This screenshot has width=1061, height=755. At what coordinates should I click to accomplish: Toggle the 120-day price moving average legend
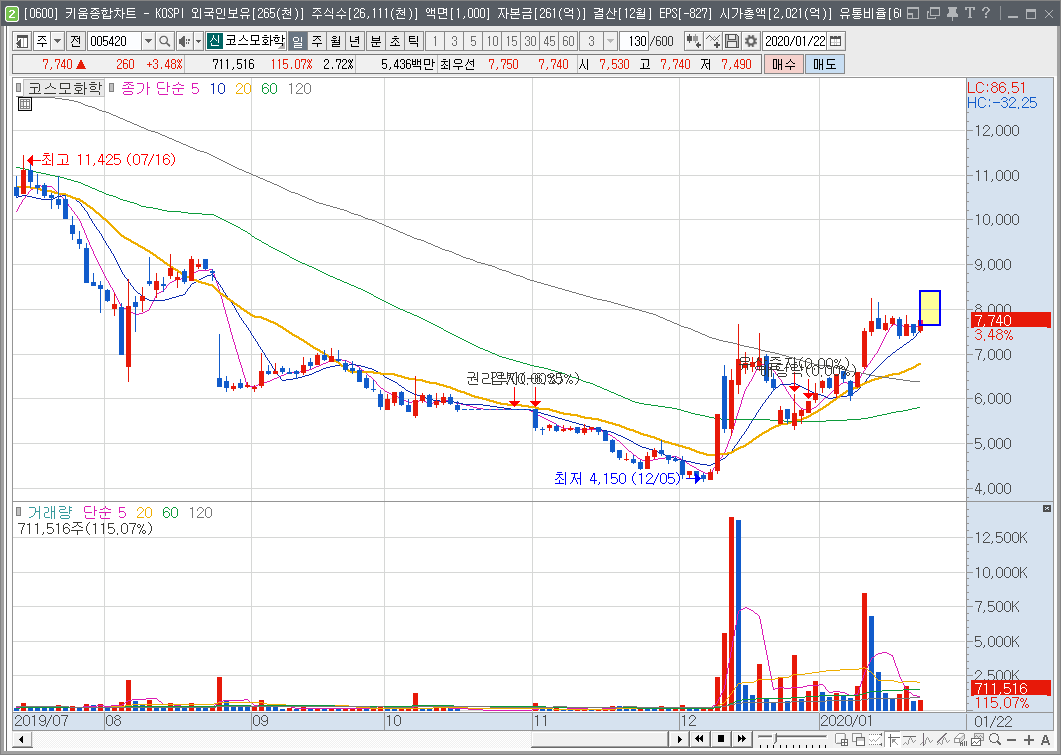point(299,89)
